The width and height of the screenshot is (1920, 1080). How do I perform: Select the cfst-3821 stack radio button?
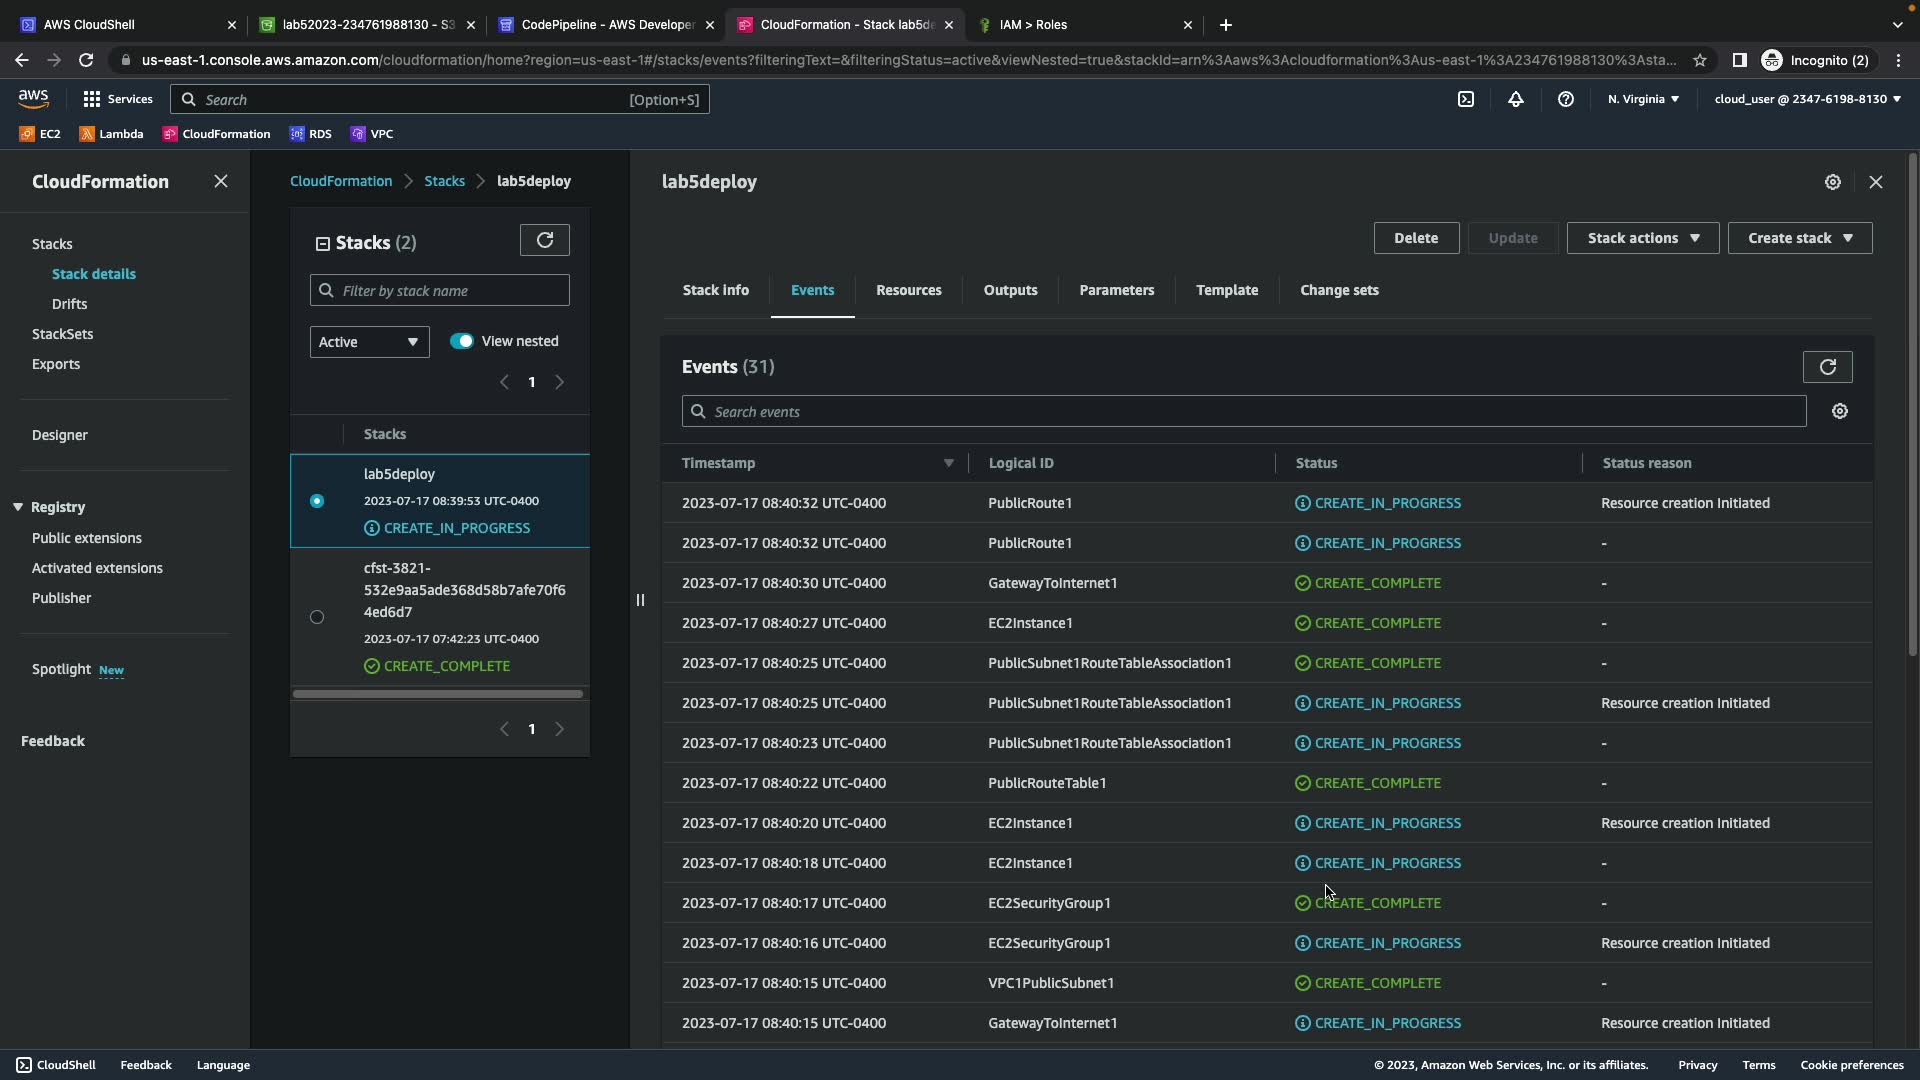coord(317,617)
